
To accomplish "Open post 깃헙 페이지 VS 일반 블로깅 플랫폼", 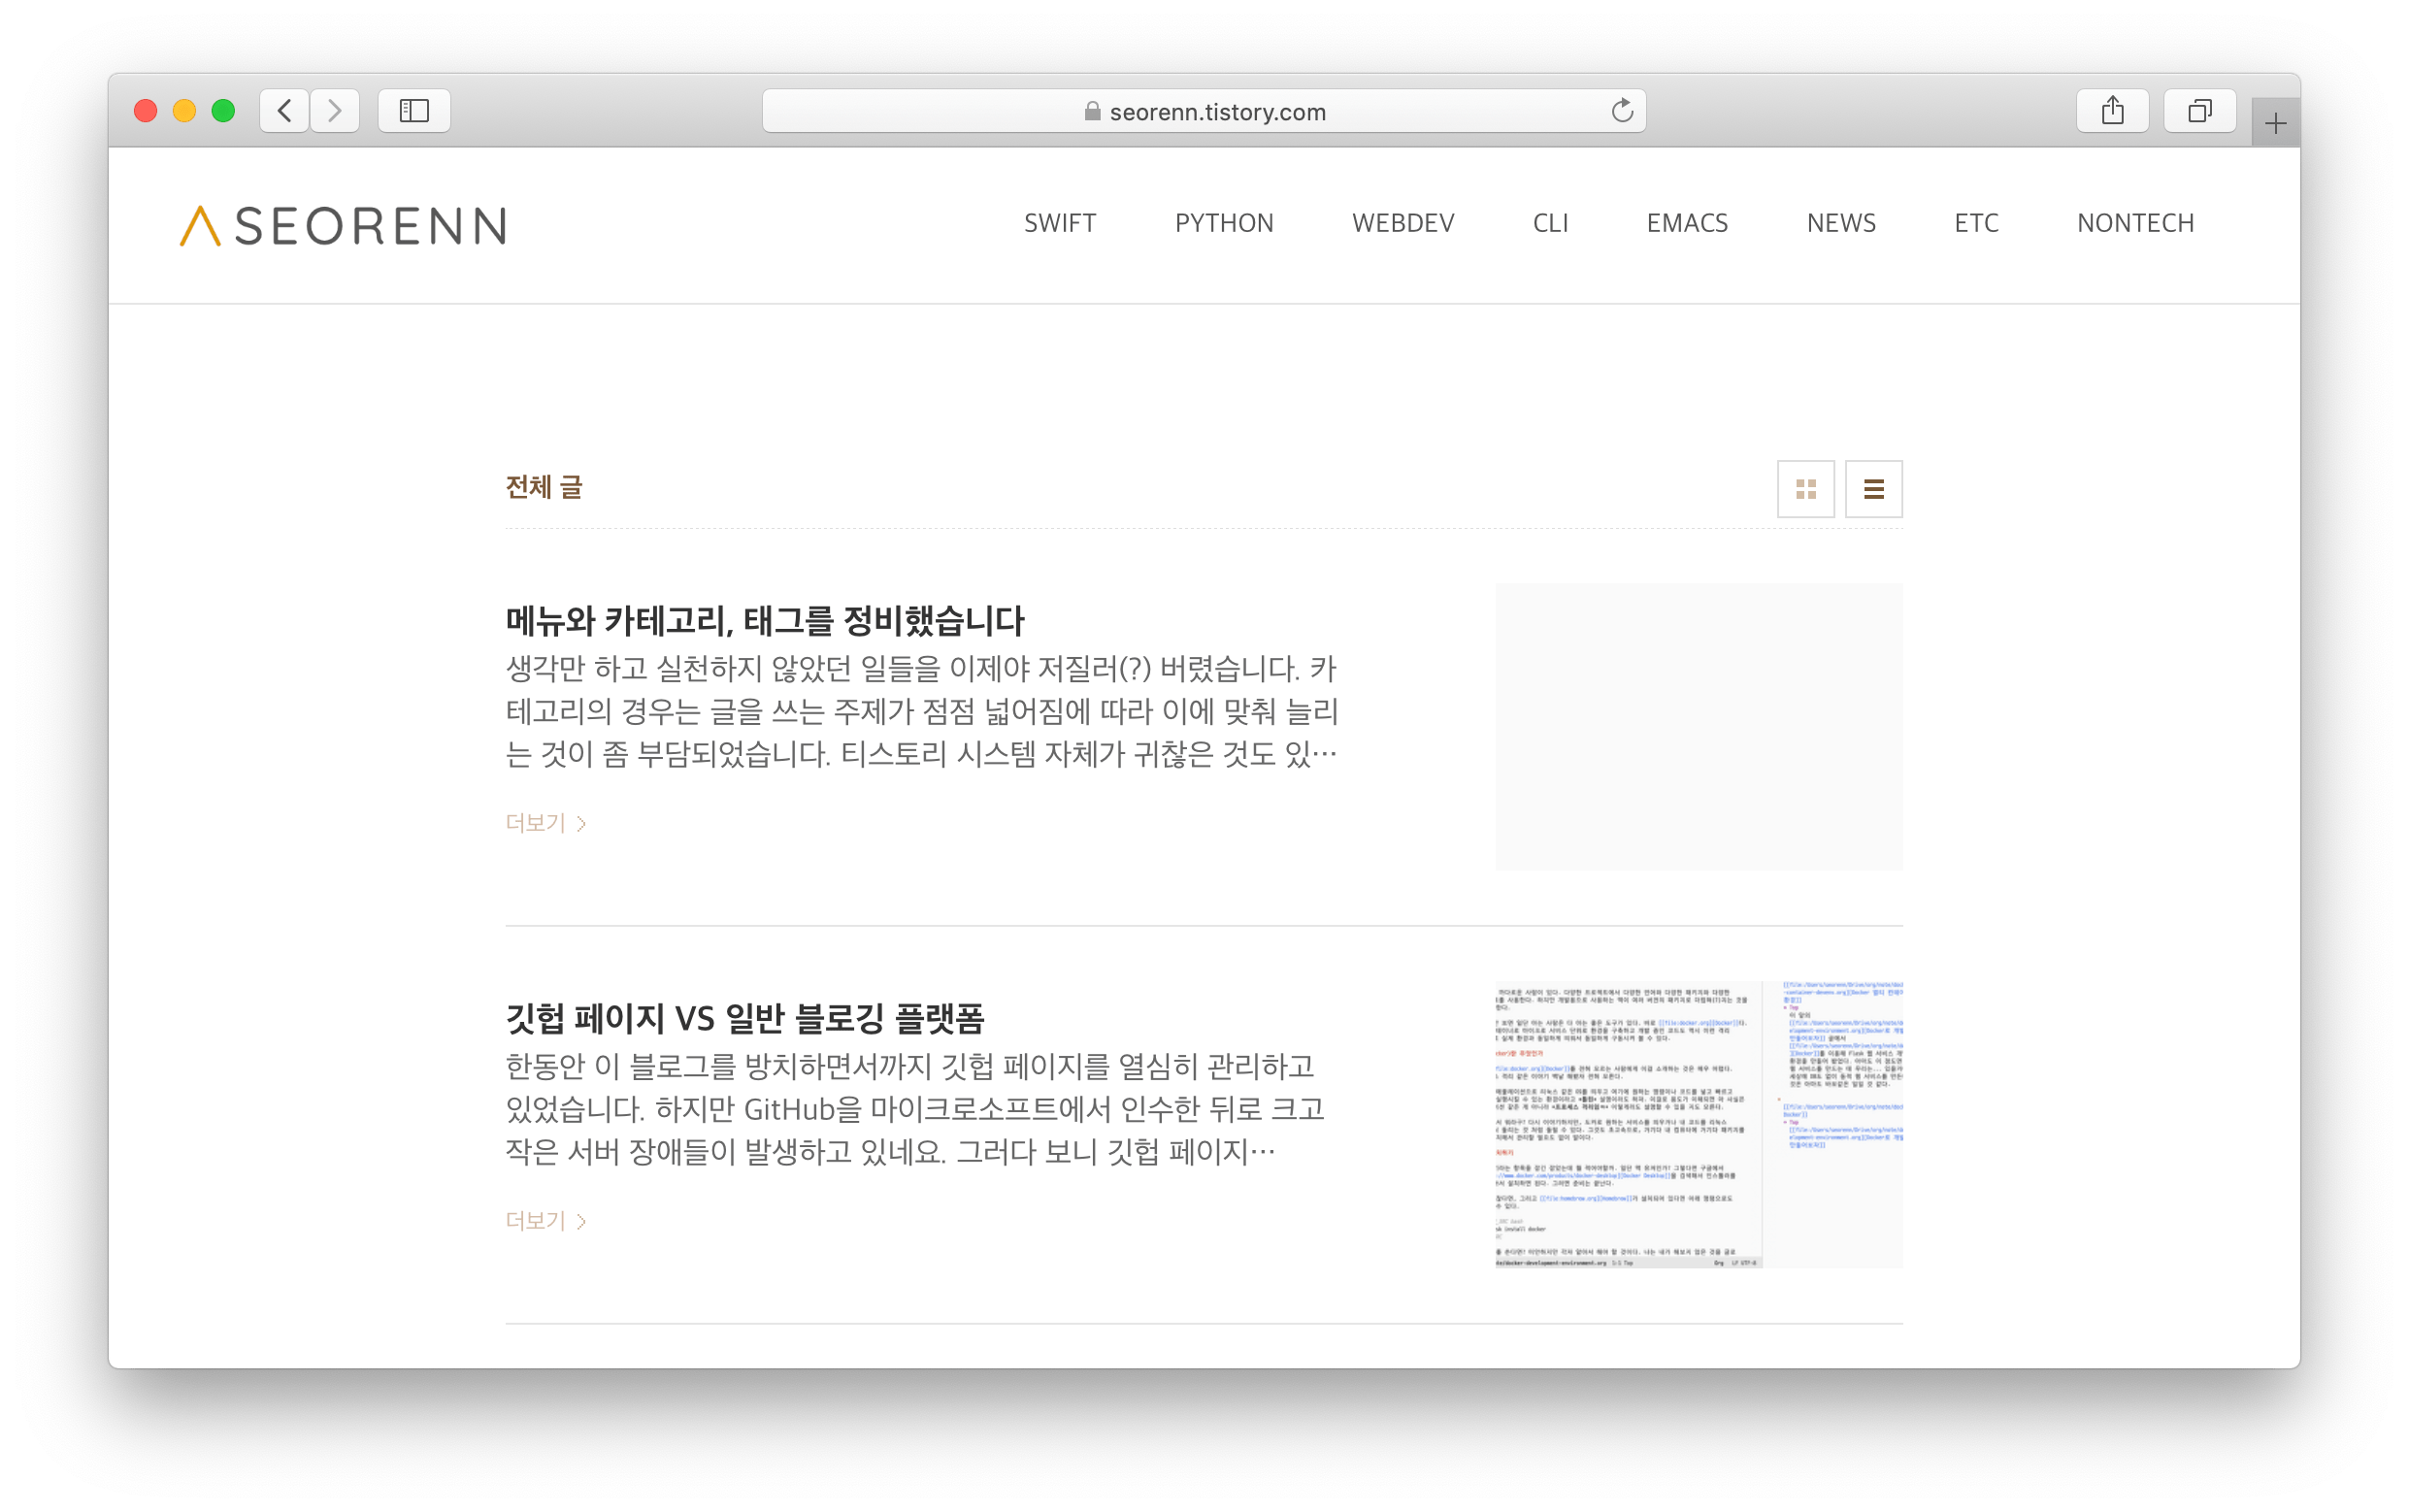I will click(745, 1019).
